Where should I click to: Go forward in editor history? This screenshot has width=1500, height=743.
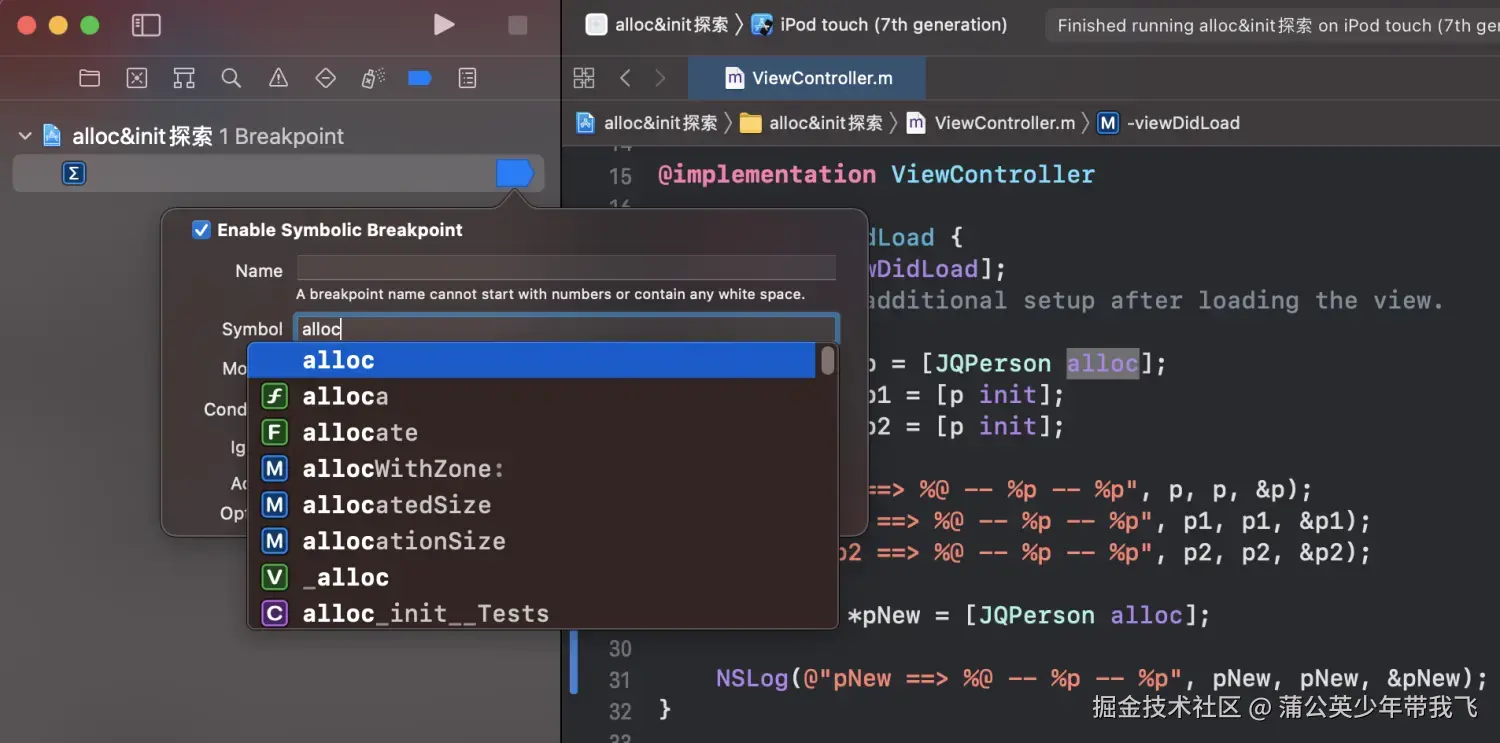[x=660, y=78]
